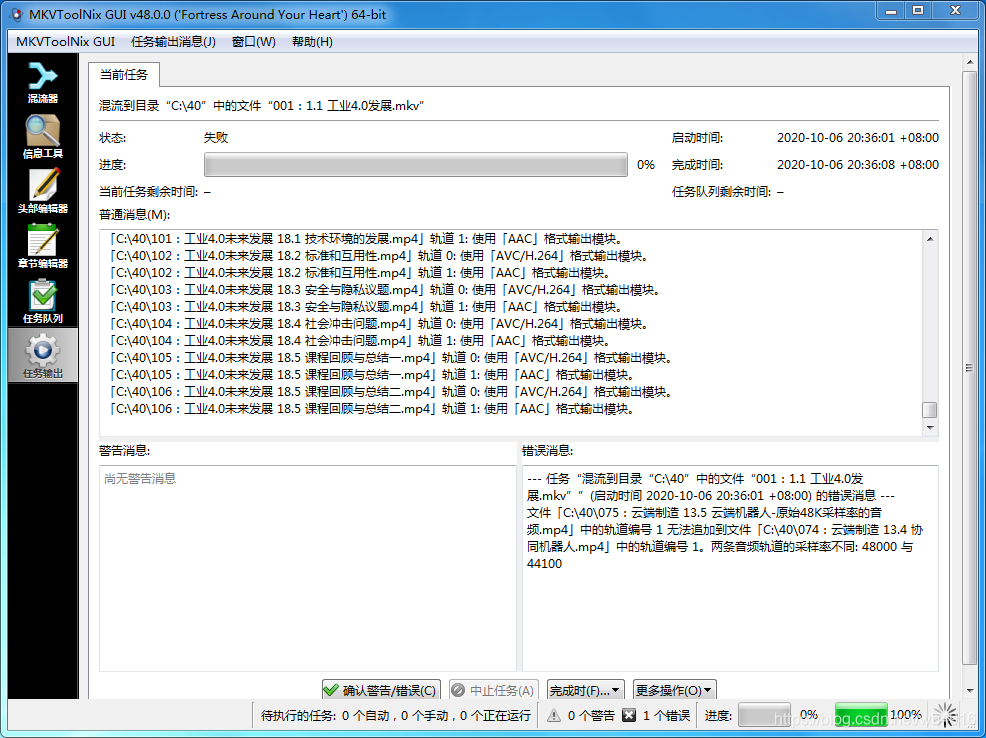Open the 任务输出消息(J) menu

[173, 41]
